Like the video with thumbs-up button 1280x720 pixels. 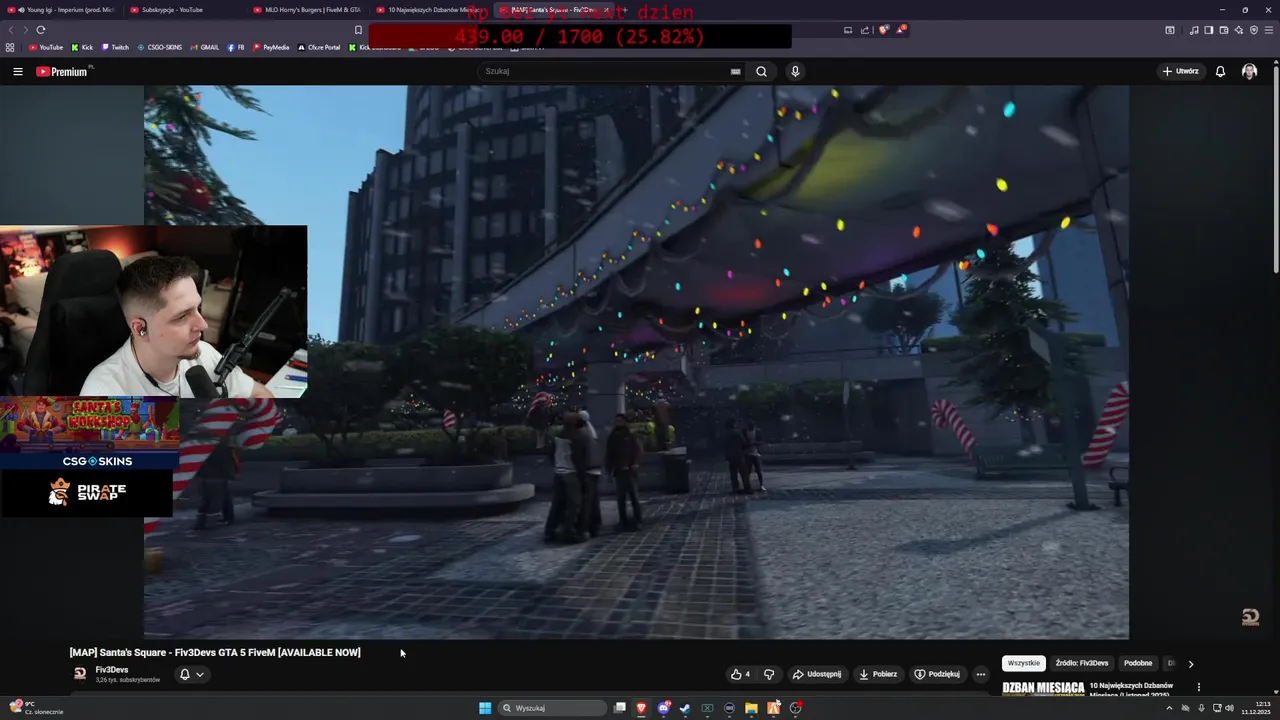click(740, 674)
